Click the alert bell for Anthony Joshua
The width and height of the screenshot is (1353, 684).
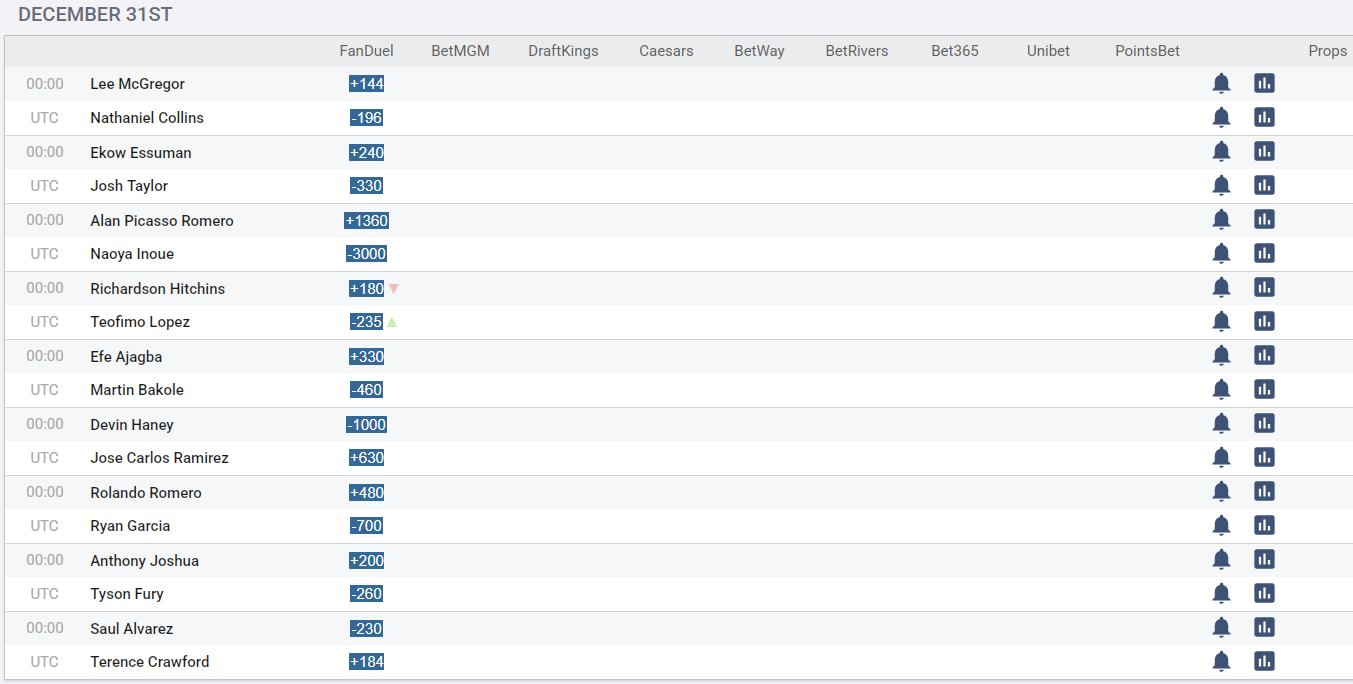(x=1221, y=560)
